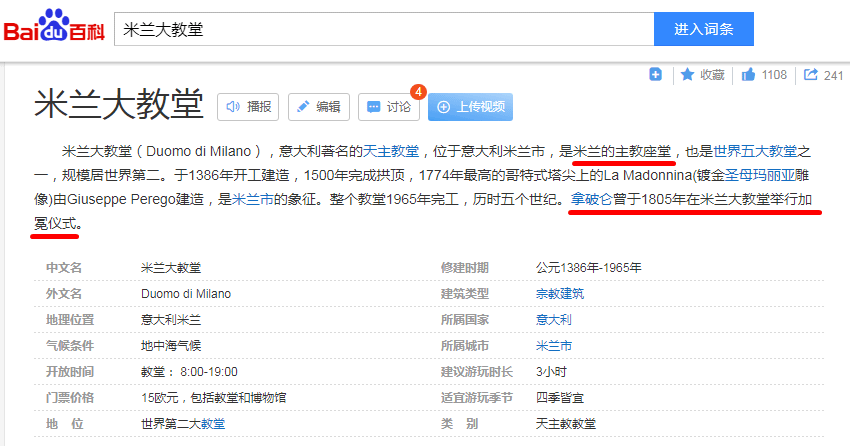The width and height of the screenshot is (850, 446).
Task: Click the page title 米兰大教堂
Action: pos(119,105)
